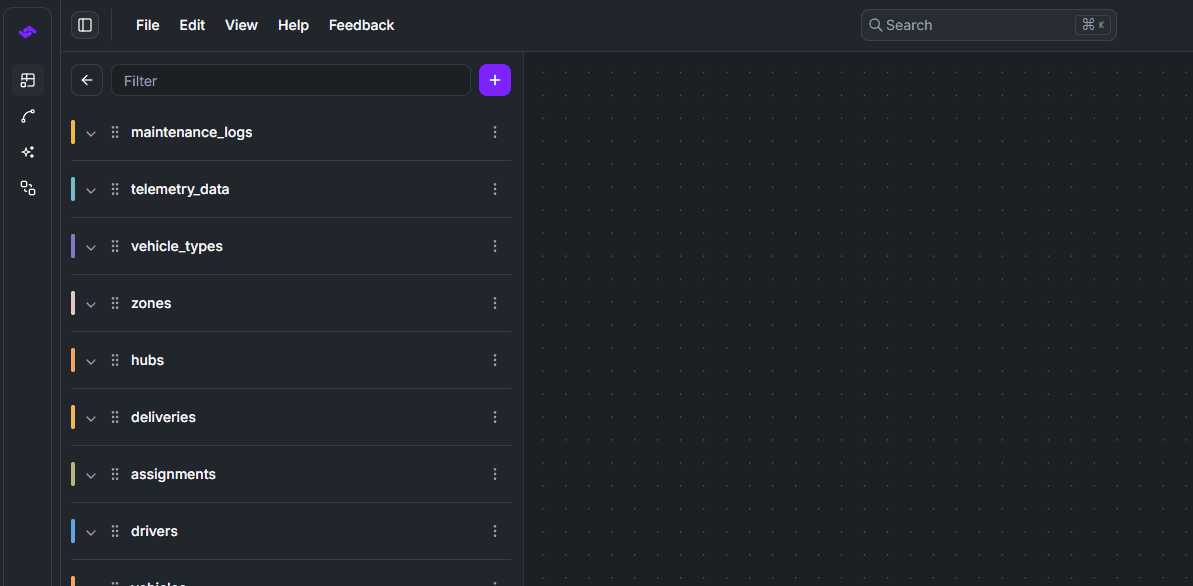Open the Feedback menu
The width and height of the screenshot is (1193, 586).
(361, 25)
